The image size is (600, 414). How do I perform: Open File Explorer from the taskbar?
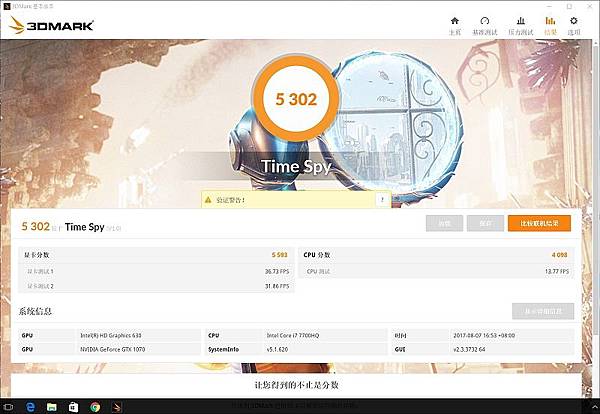point(52,407)
